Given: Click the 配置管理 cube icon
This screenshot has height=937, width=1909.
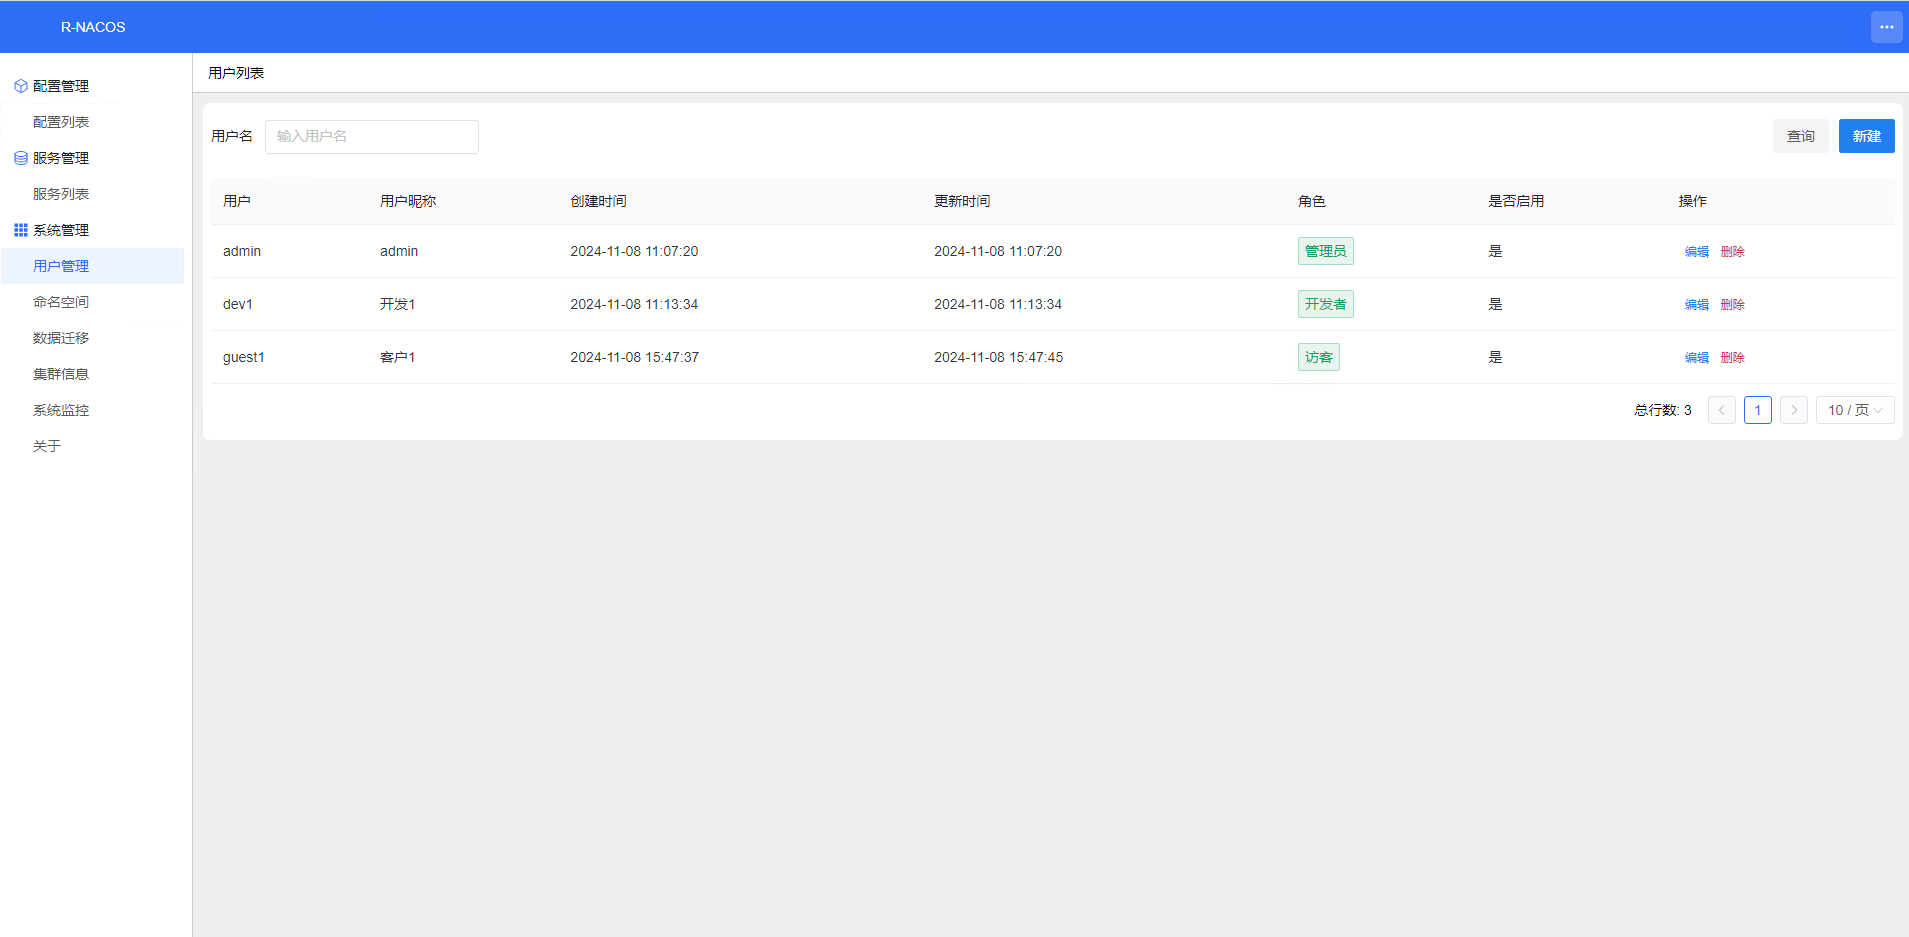Looking at the screenshot, I should coord(20,86).
